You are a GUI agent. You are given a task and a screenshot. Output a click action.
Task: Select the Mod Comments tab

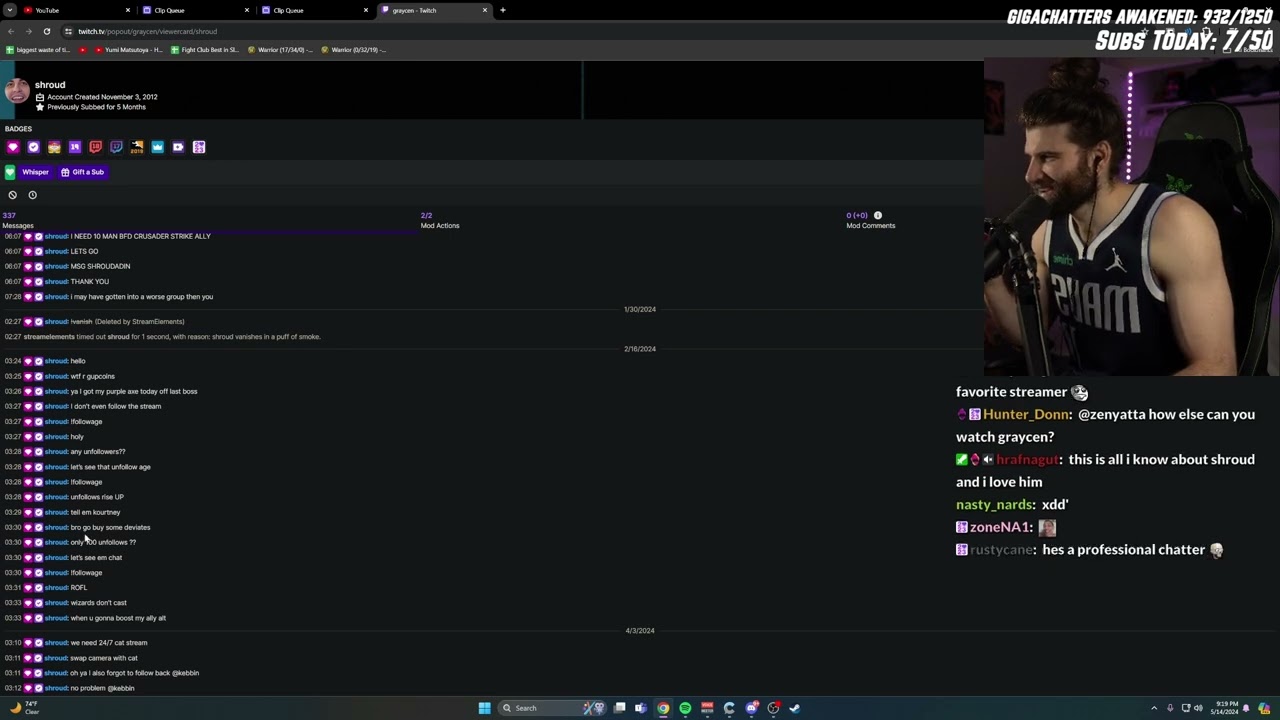click(870, 220)
